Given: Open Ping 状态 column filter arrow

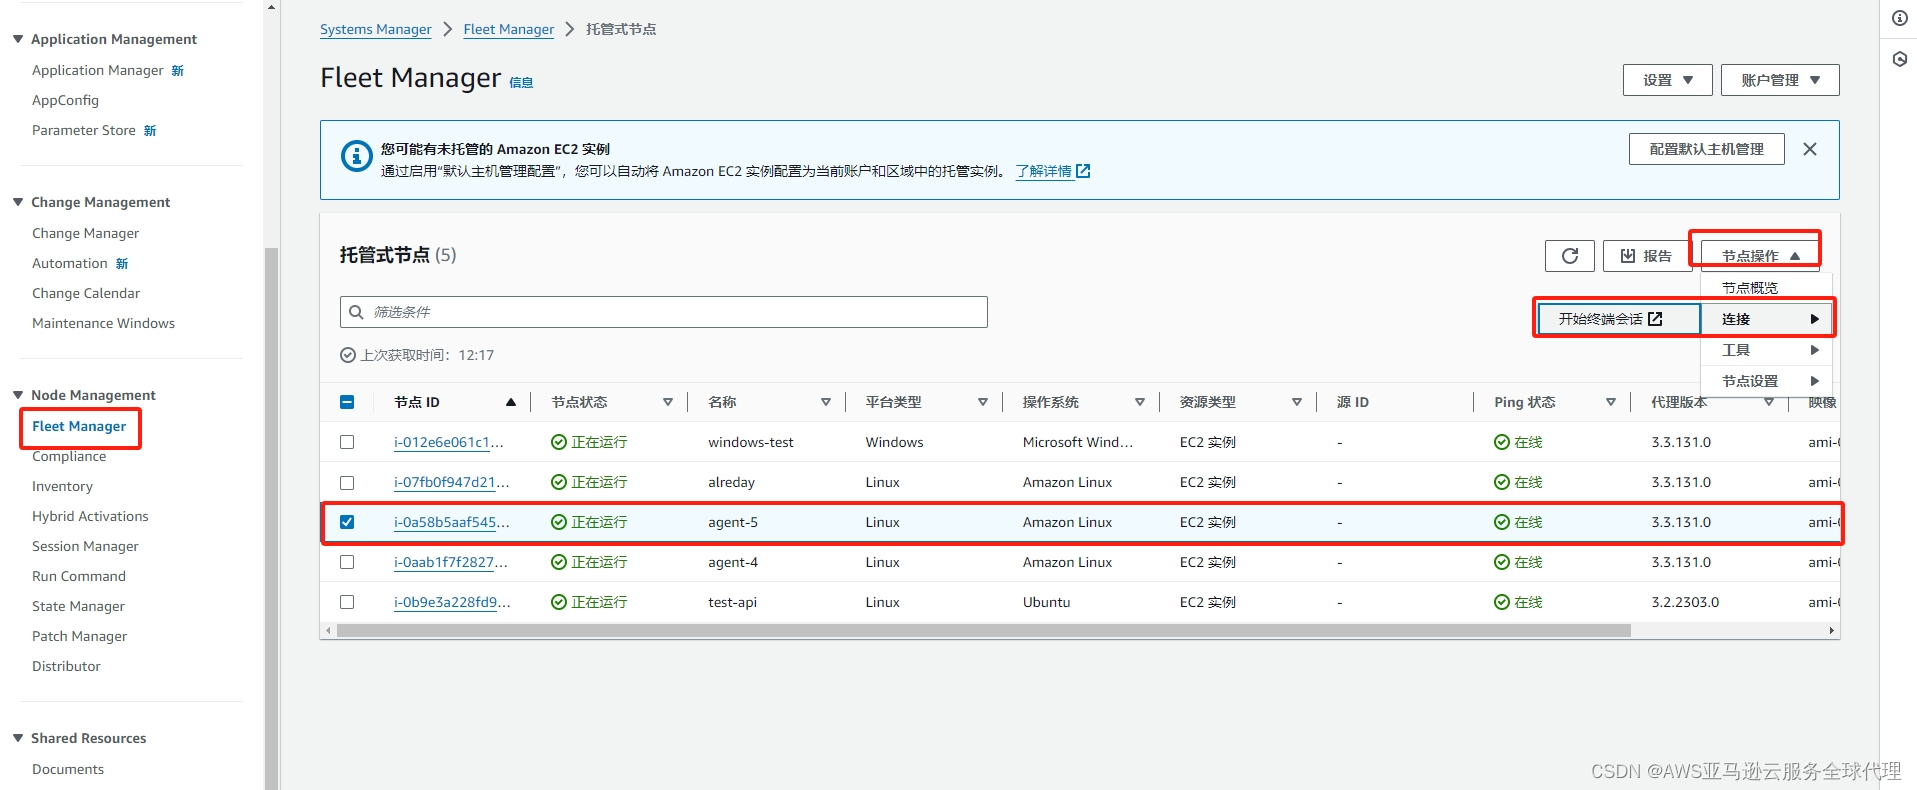Looking at the screenshot, I should (x=1611, y=402).
